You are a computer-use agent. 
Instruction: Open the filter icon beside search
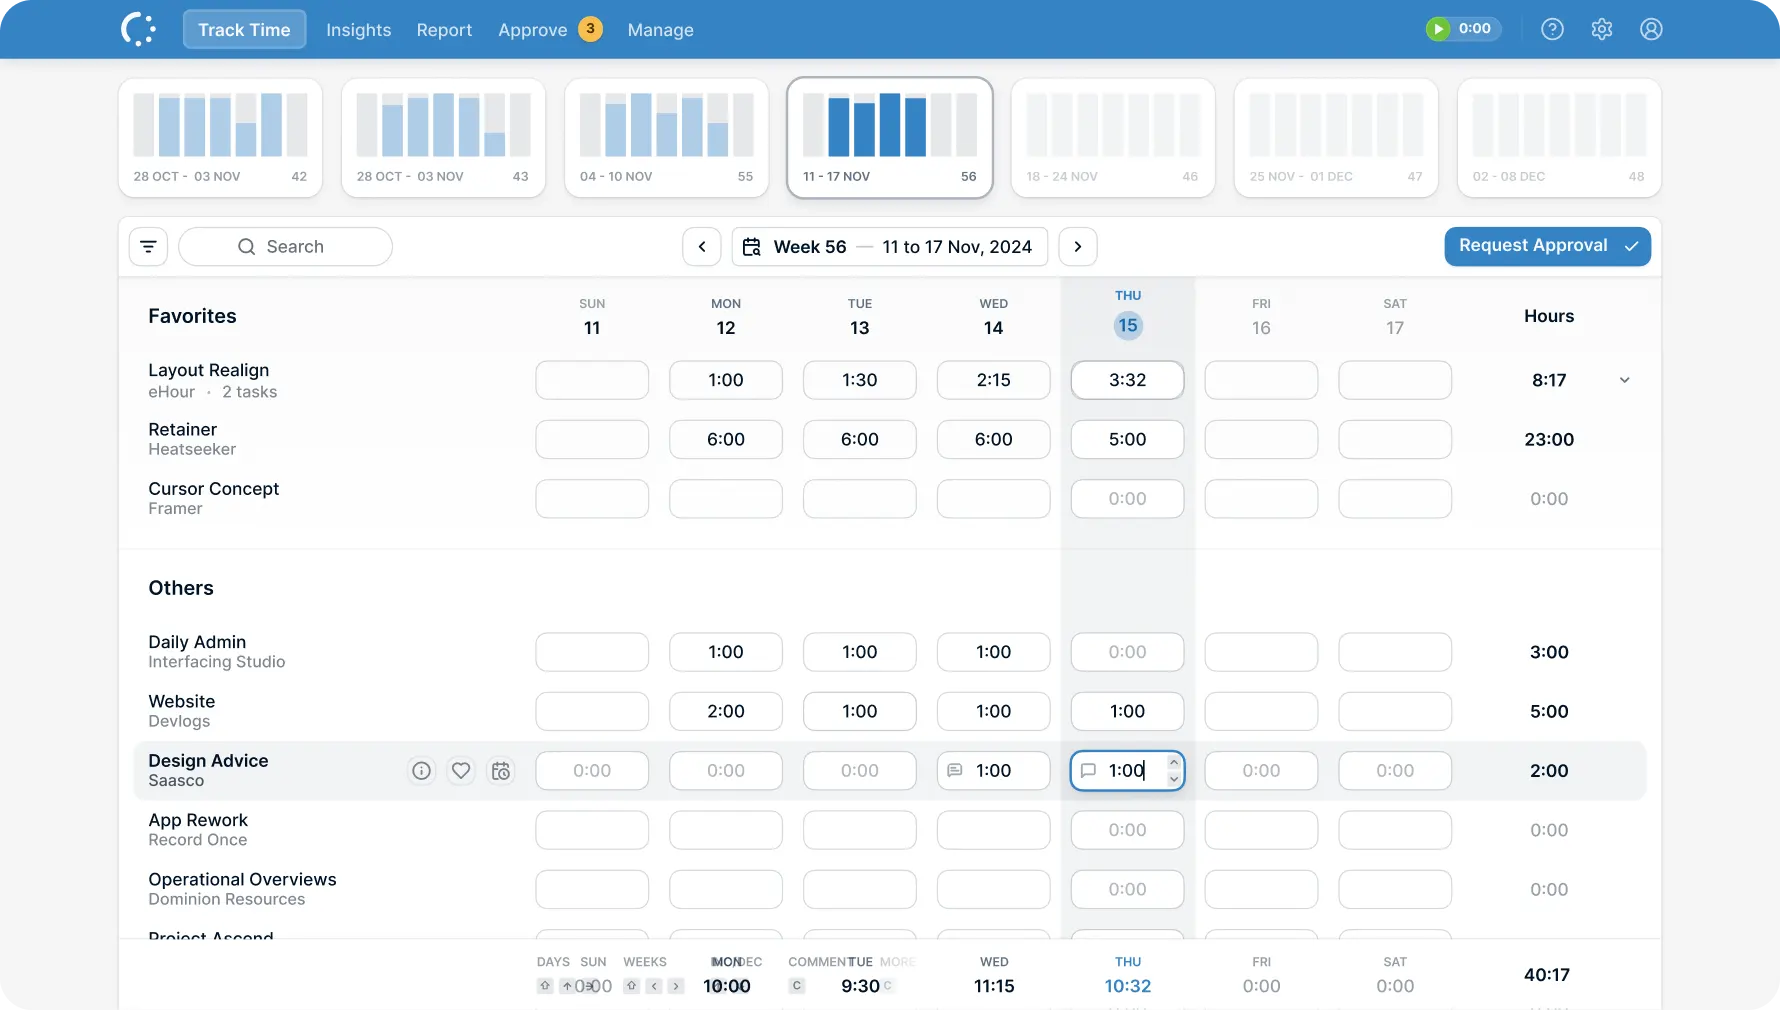tap(147, 246)
